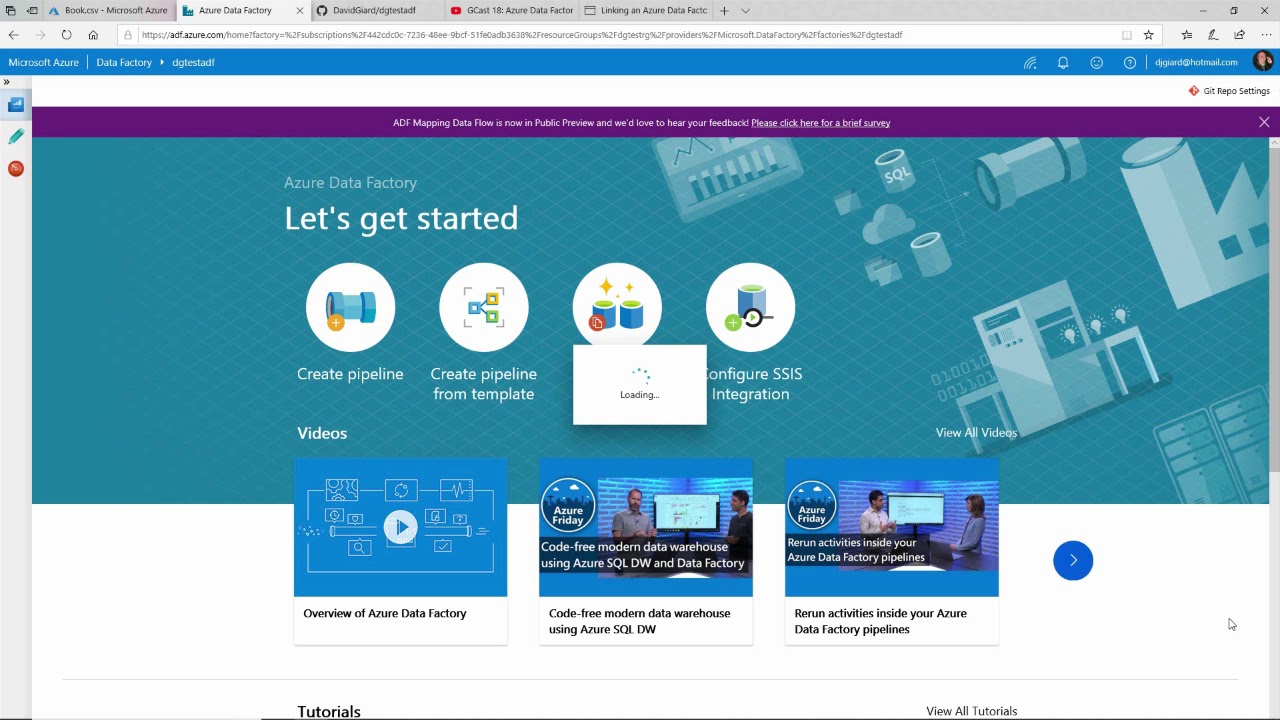Click the Create pipeline from template icon
Image resolution: width=1280 pixels, height=720 pixels.
point(484,307)
